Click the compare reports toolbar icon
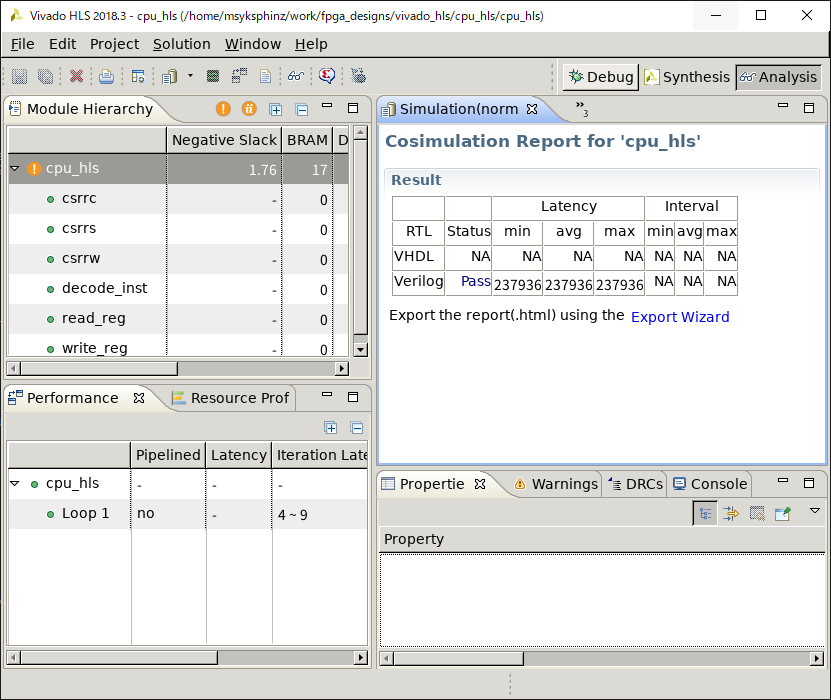This screenshot has height=700, width=831. point(240,76)
